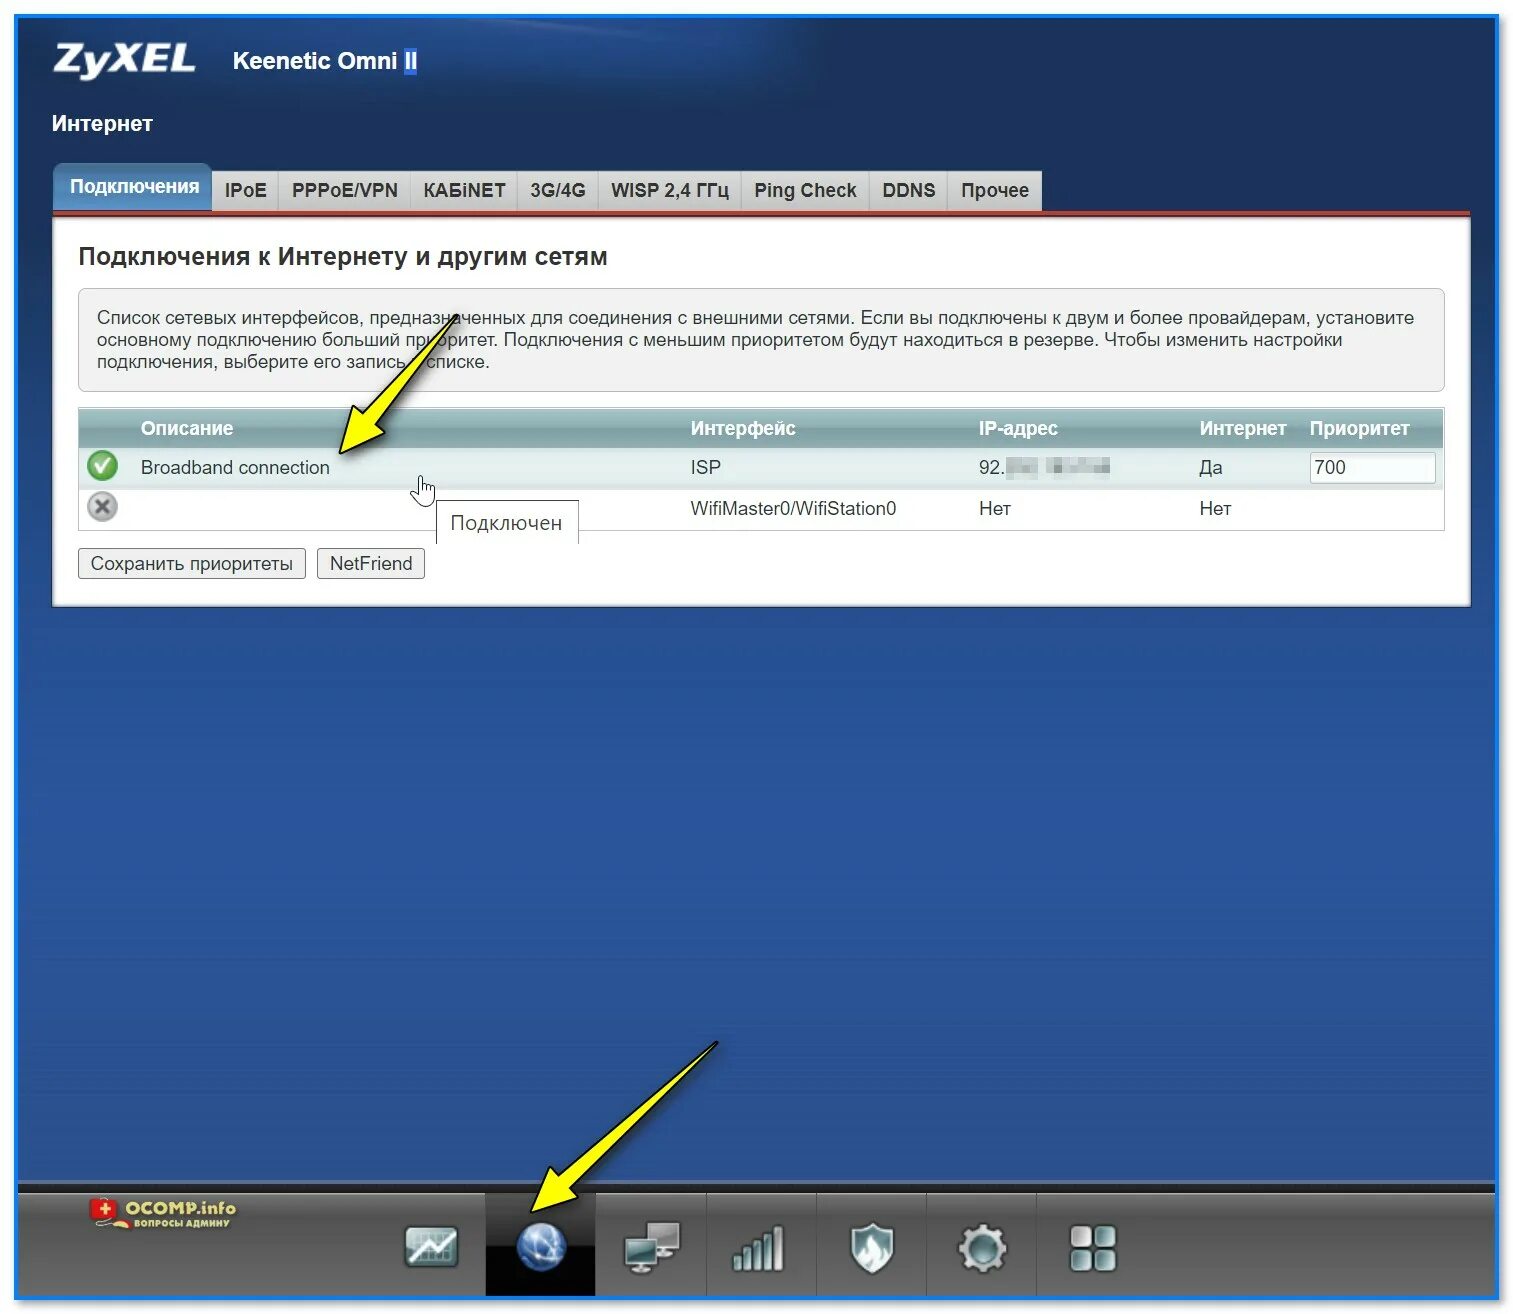Image resolution: width=1513 pixels, height=1314 pixels.
Task: Open the Ping Check tab
Action: (x=805, y=190)
